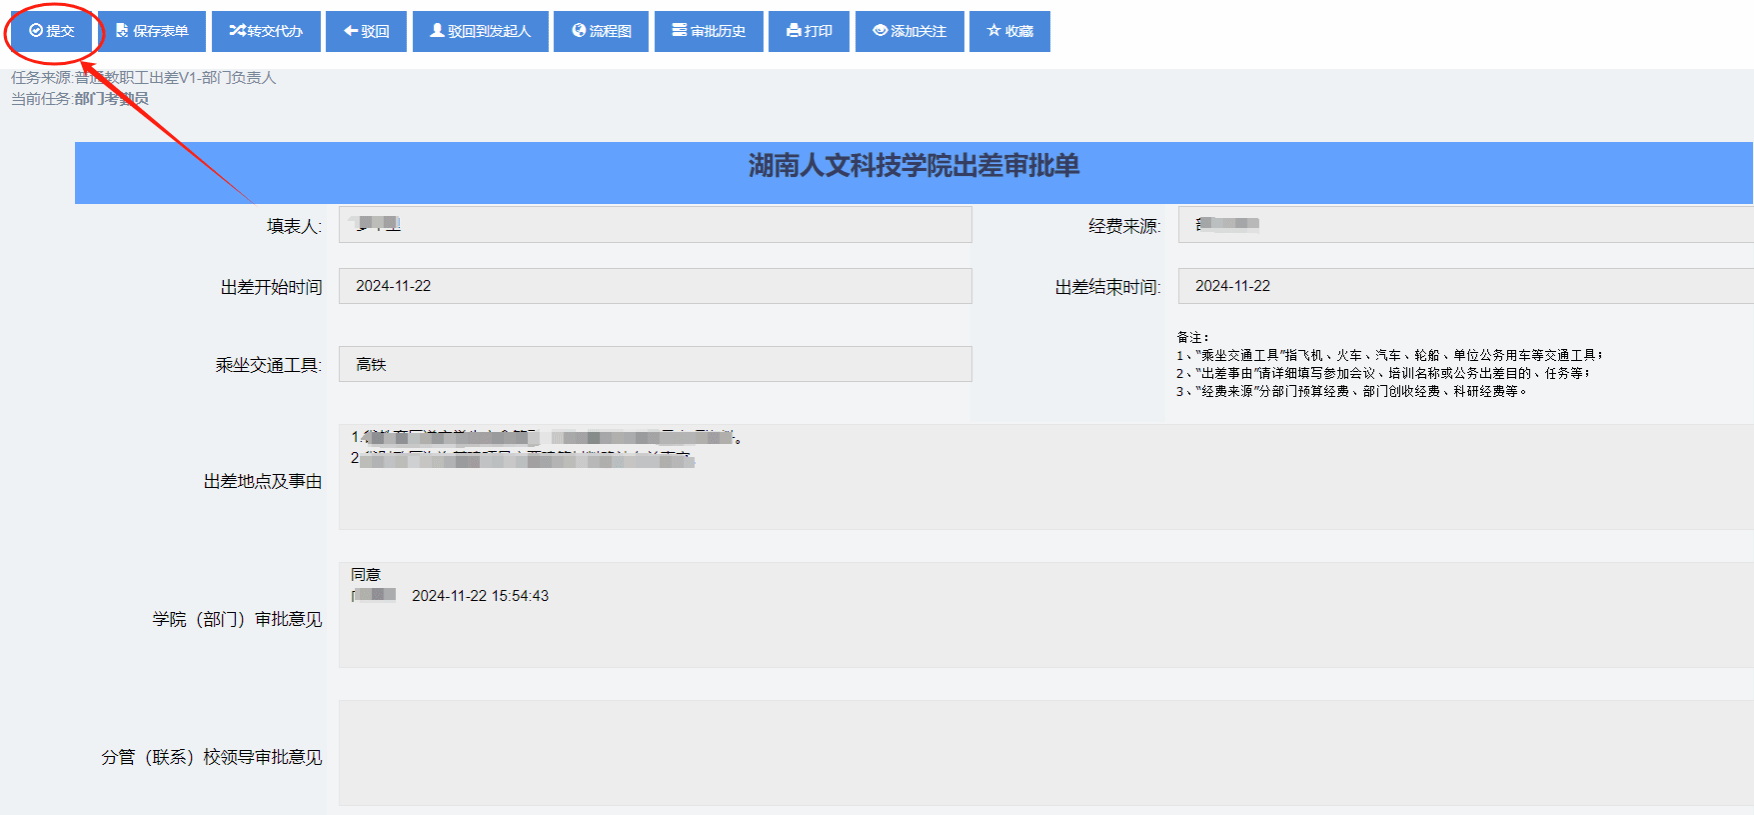Open the 流程图 flowchart view
Image resolution: width=1754 pixels, height=815 pixels.
point(601,31)
